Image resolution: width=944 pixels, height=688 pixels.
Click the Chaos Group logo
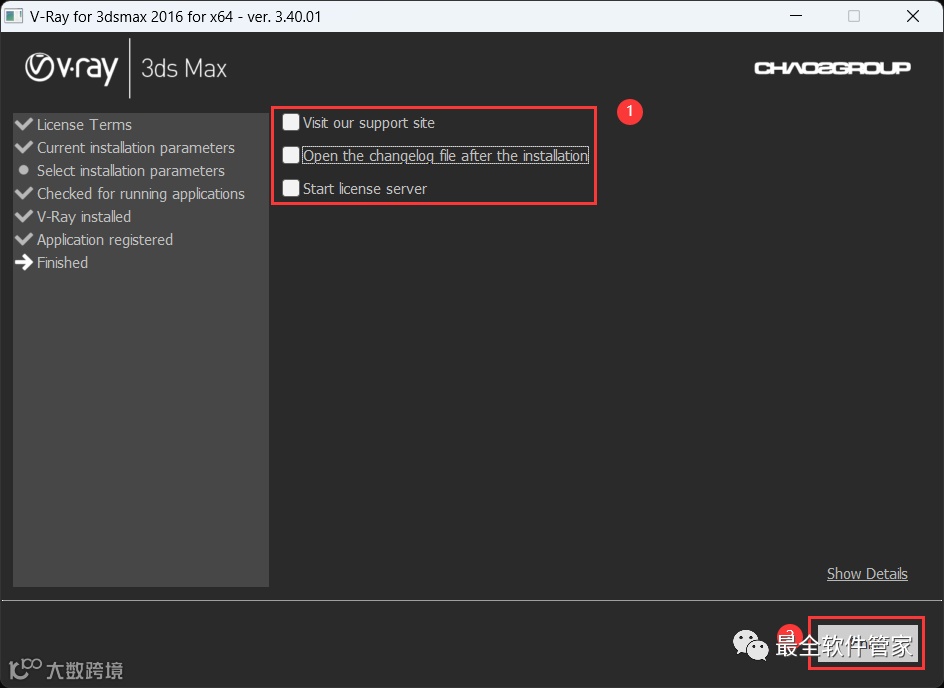coord(832,68)
